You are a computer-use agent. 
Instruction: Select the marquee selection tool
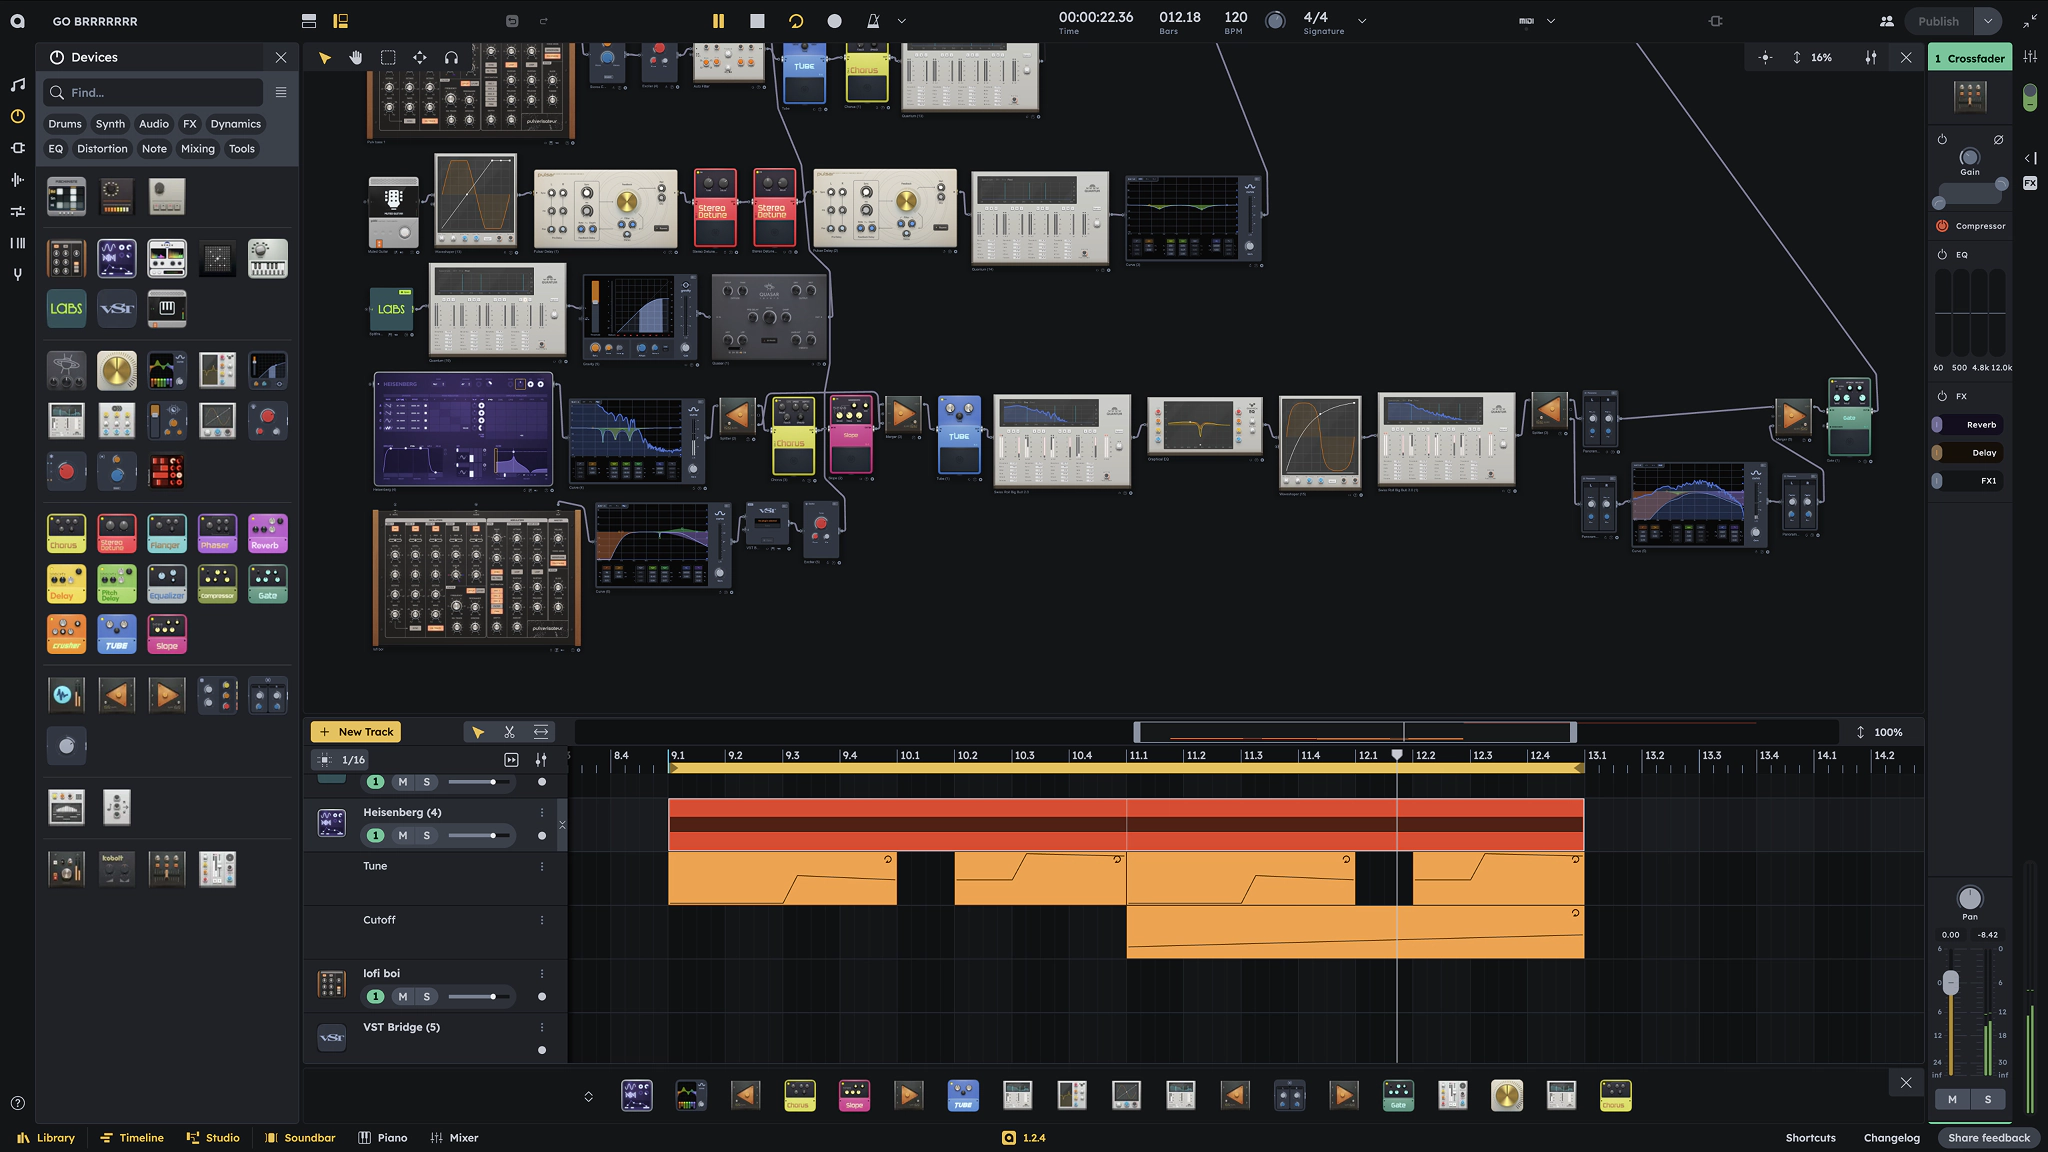coord(388,58)
